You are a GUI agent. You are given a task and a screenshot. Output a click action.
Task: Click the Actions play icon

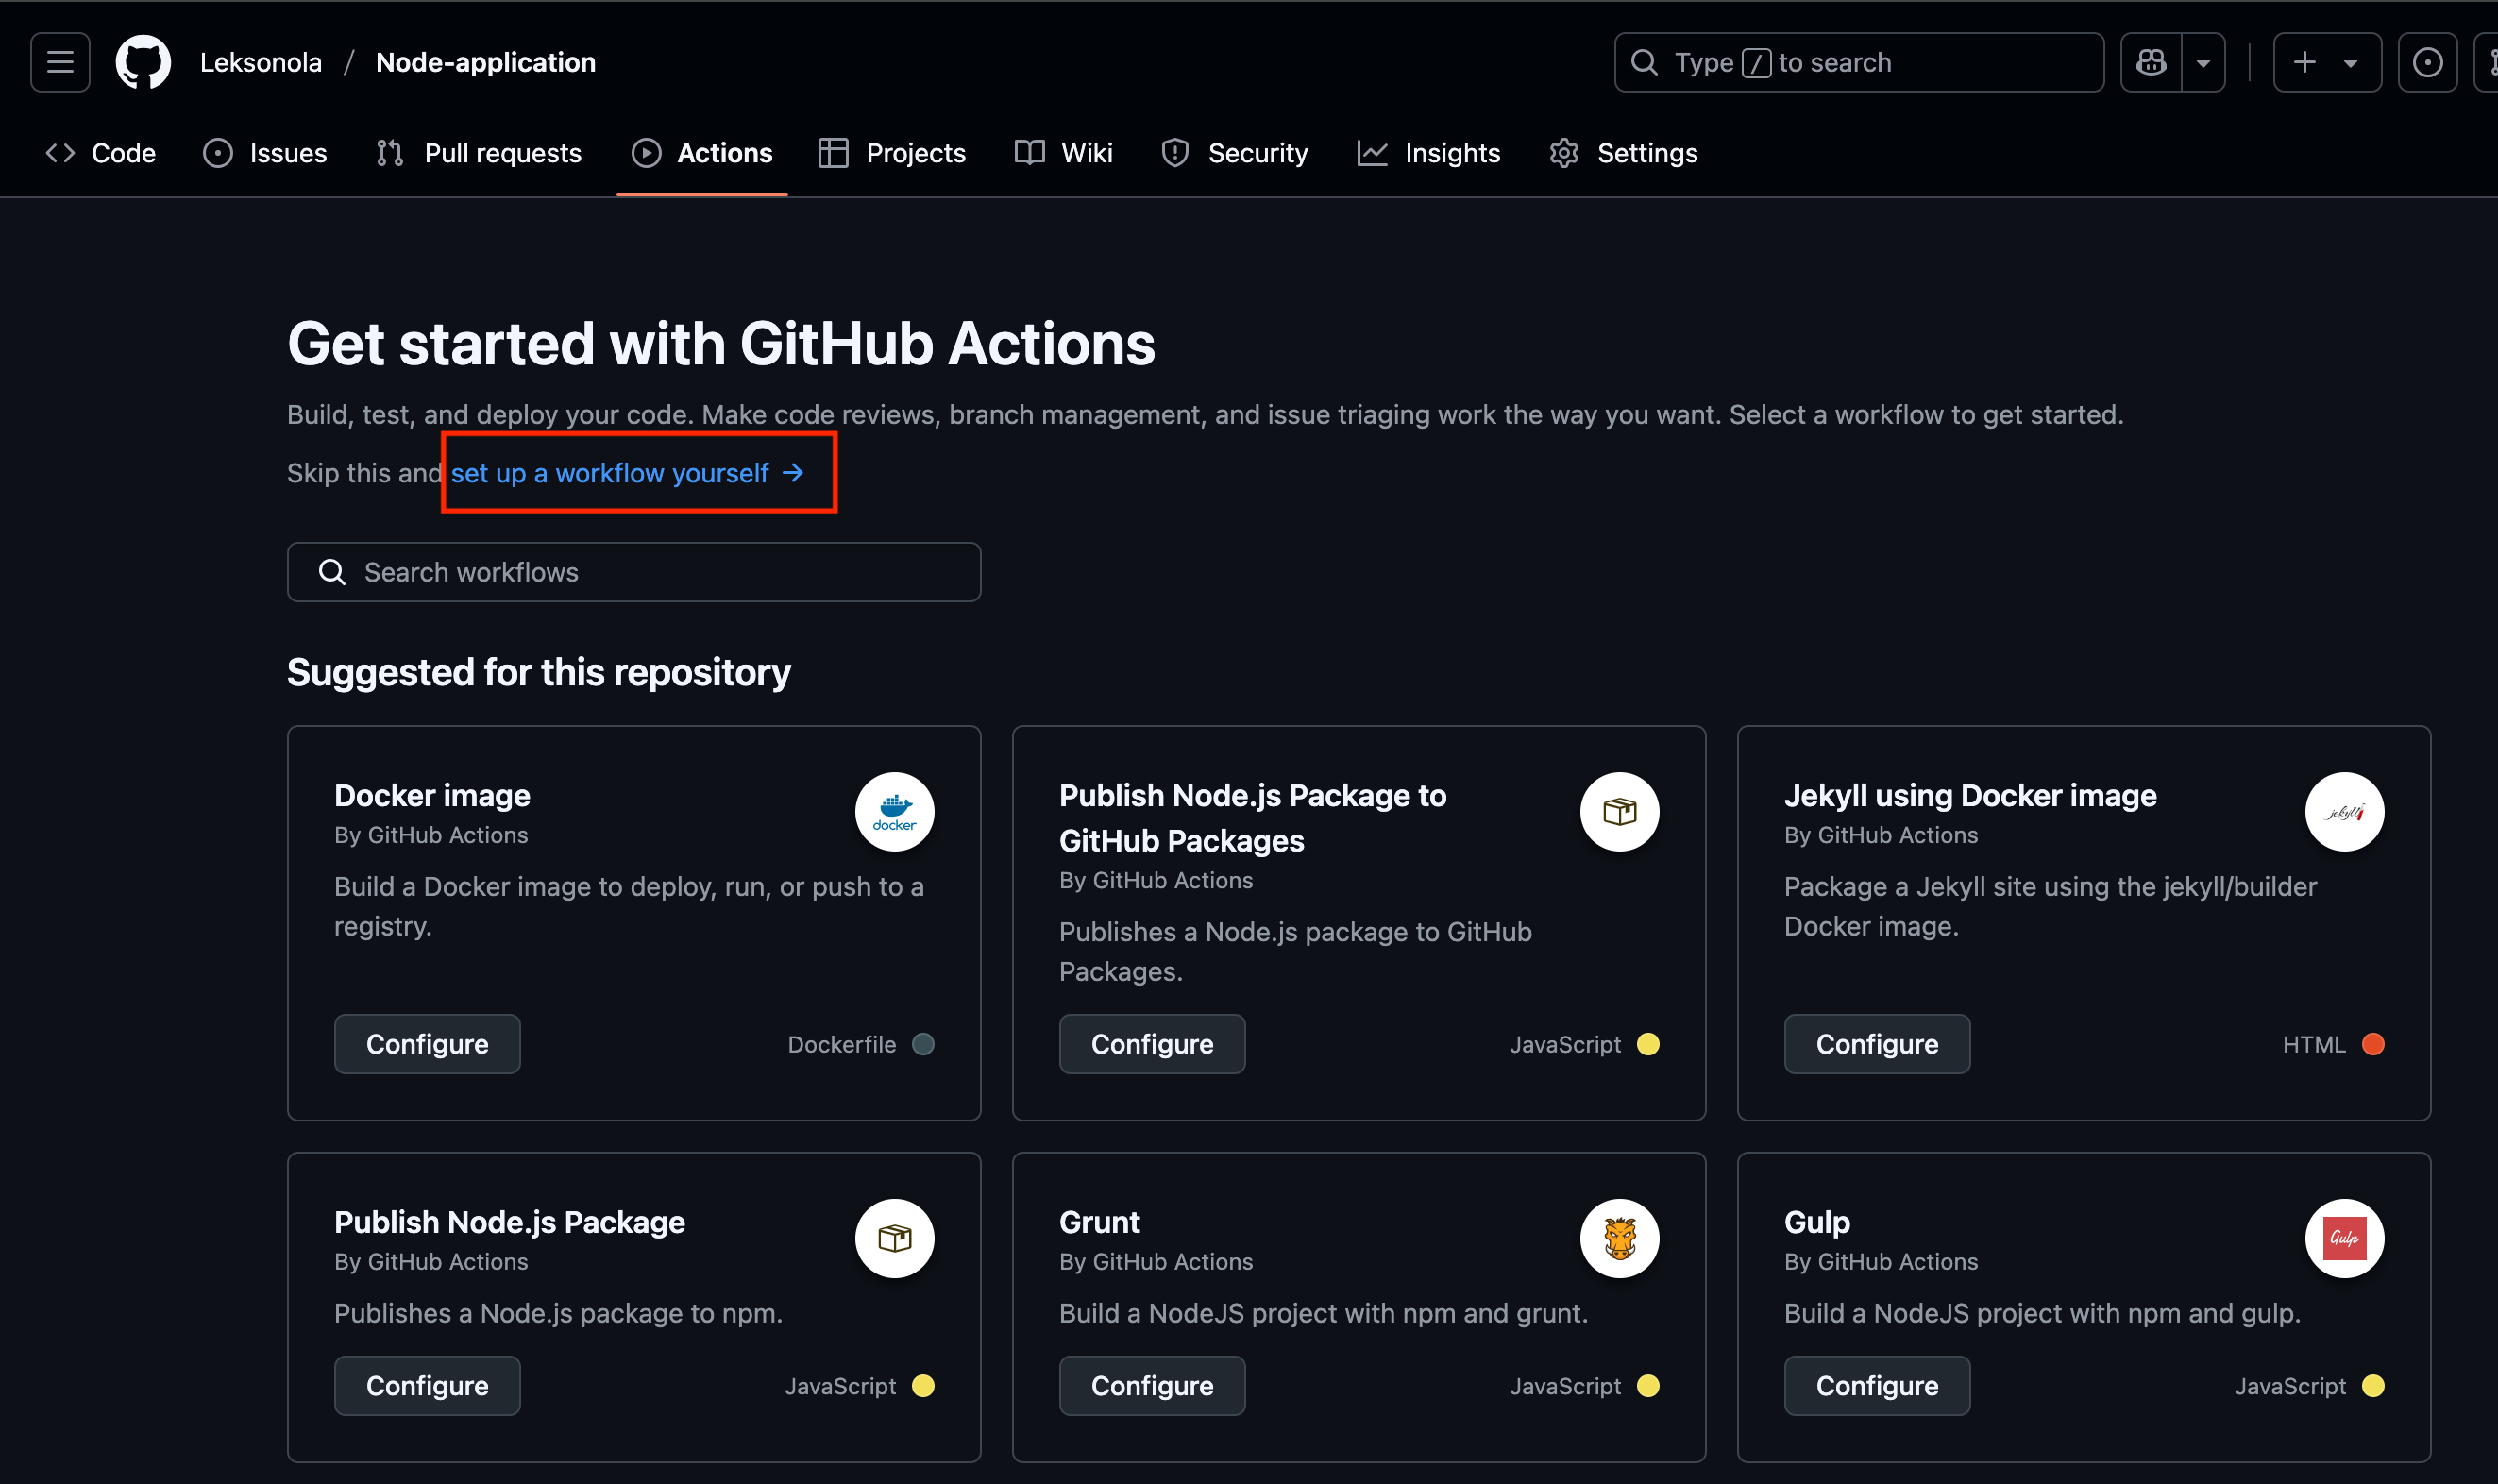646,153
